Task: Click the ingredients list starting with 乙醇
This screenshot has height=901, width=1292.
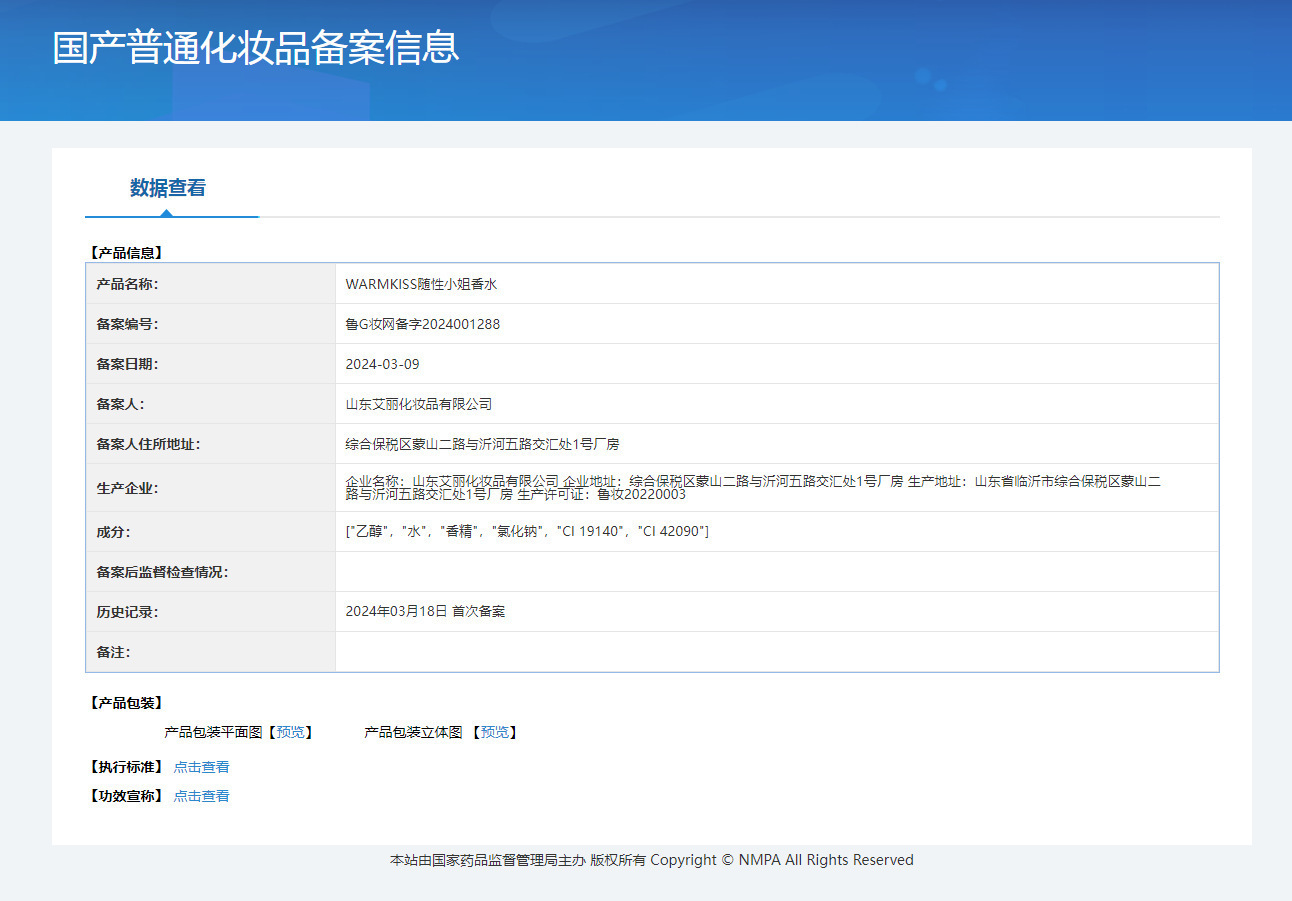Action: coord(526,531)
